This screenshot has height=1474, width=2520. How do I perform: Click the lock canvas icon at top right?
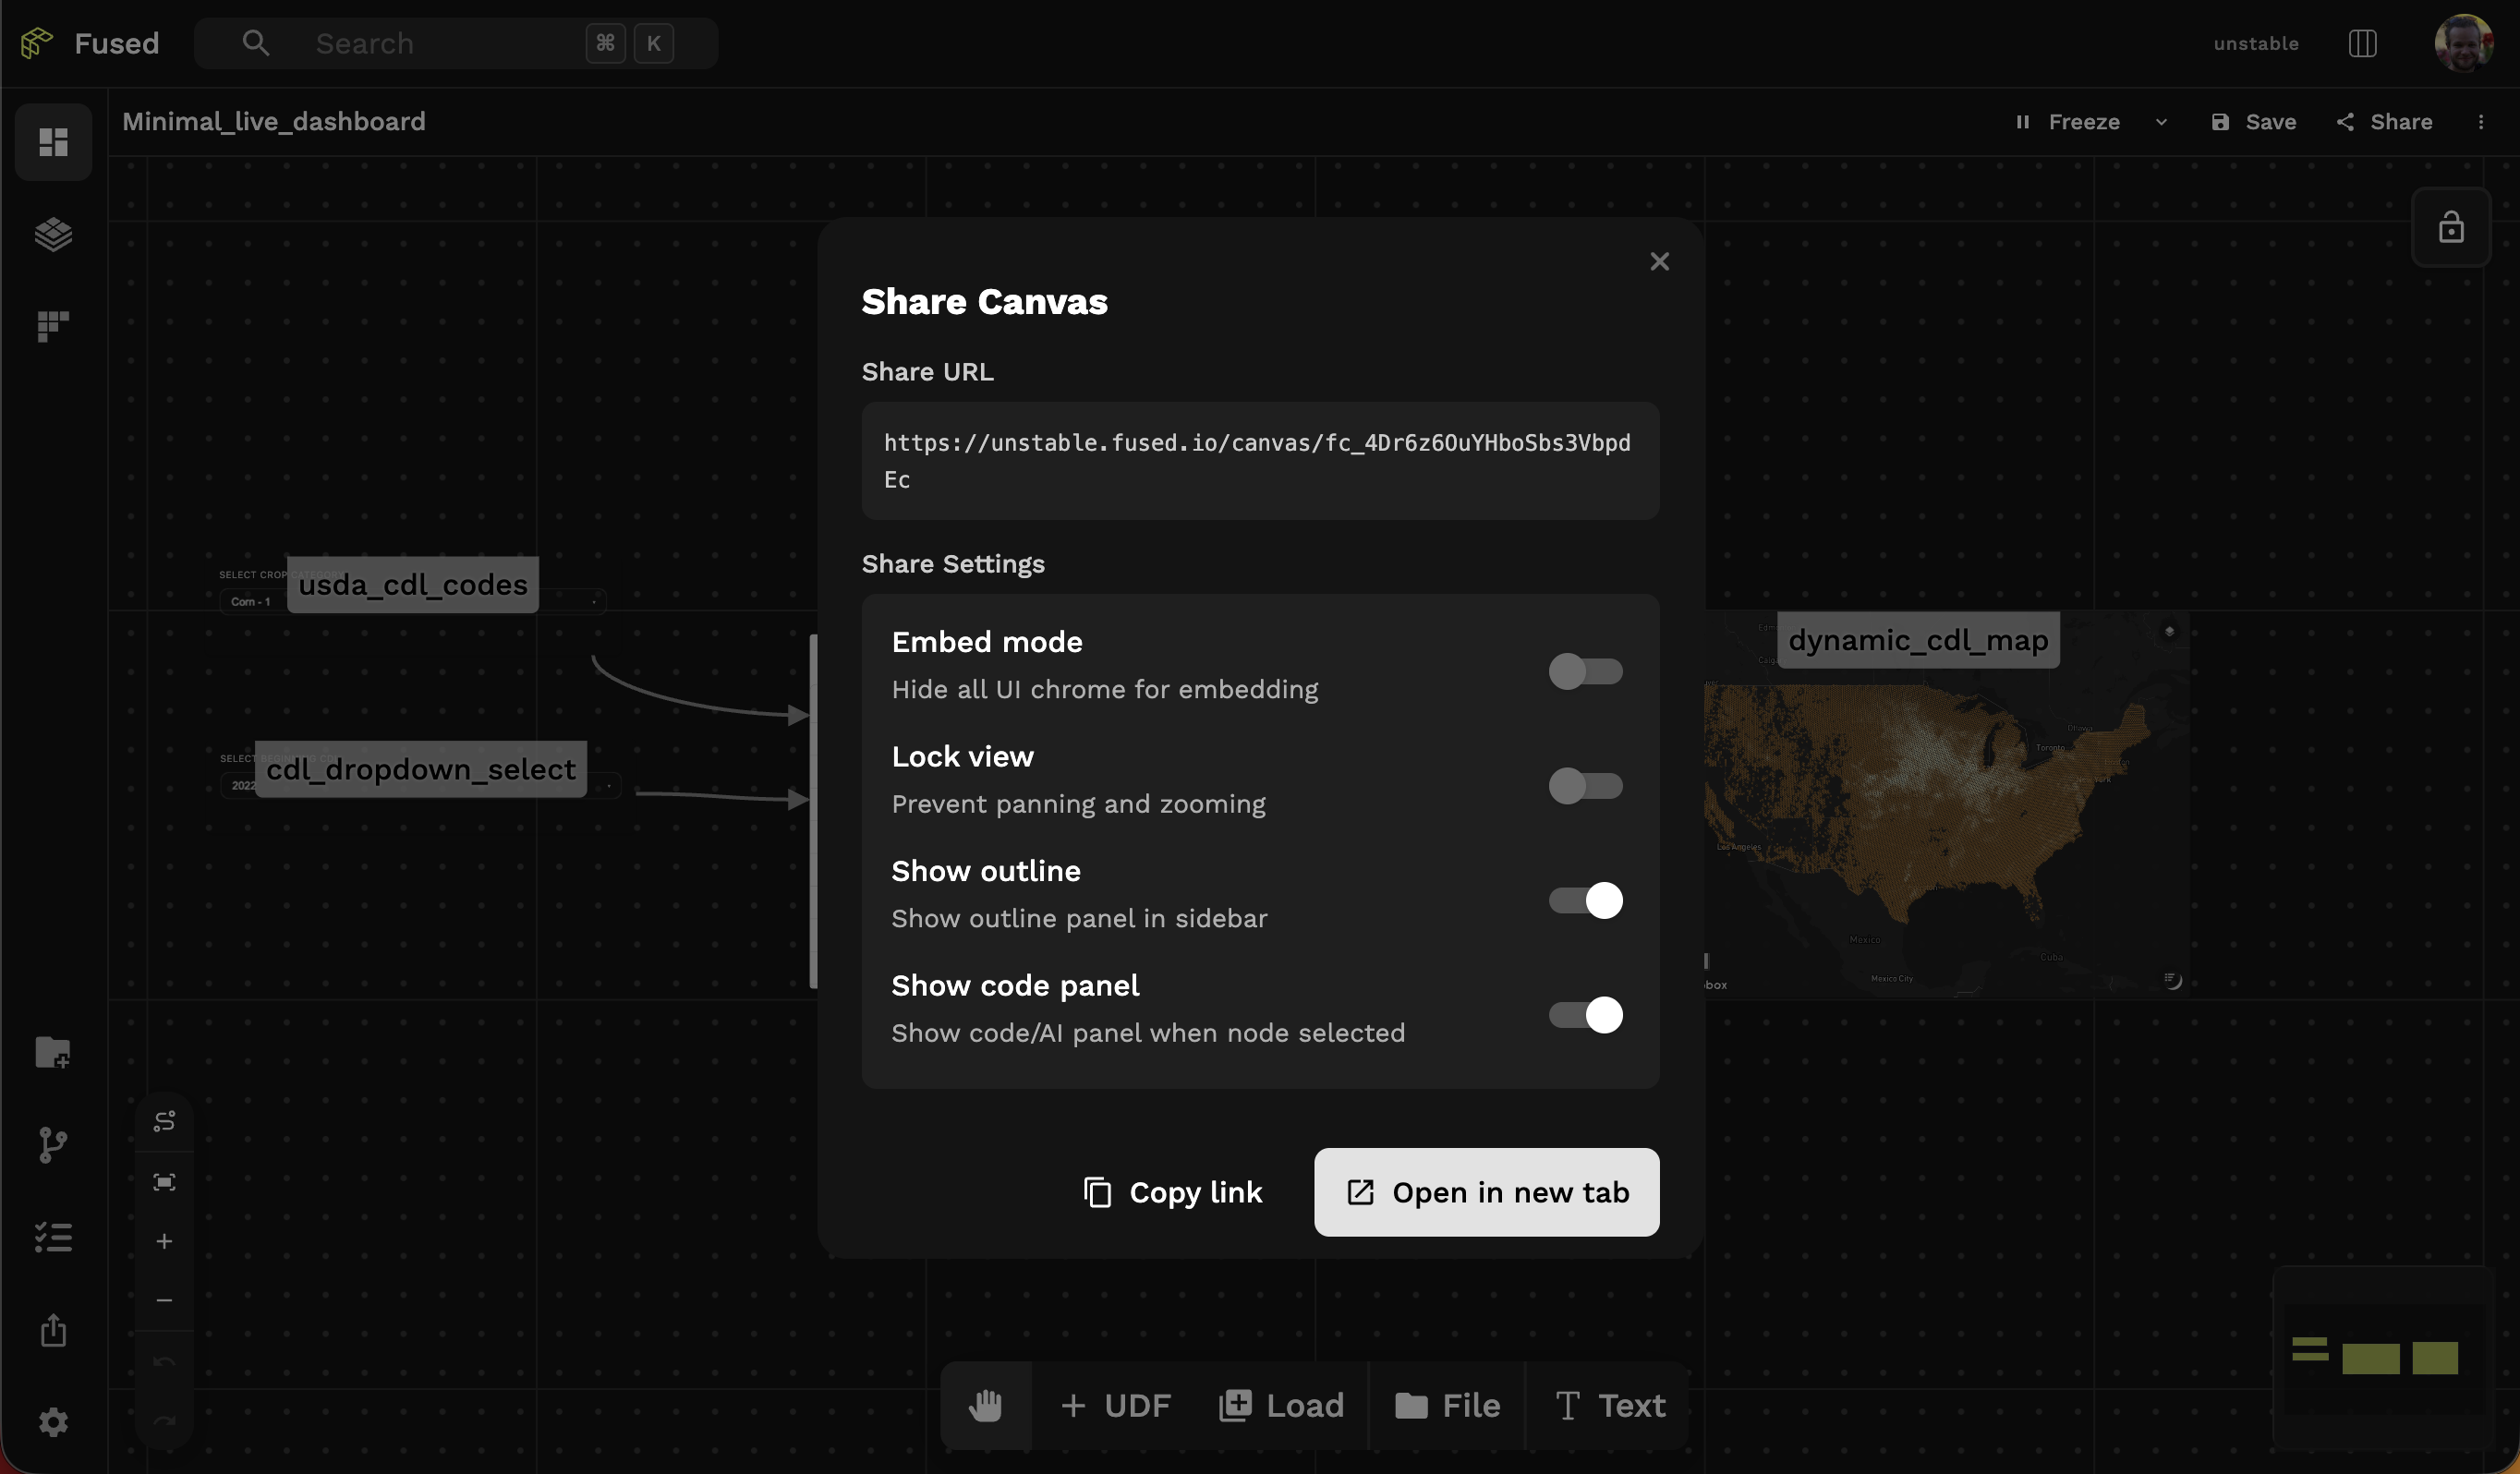[2452, 227]
